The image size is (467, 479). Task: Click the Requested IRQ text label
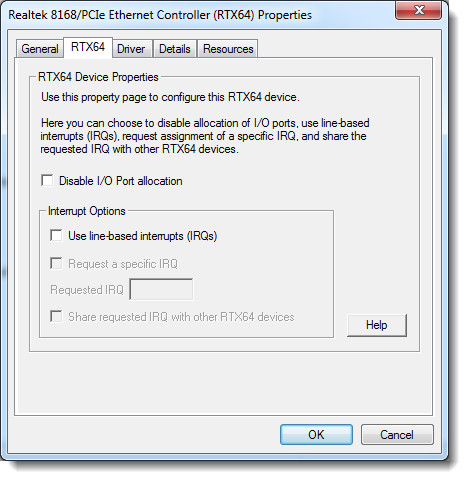(x=87, y=290)
